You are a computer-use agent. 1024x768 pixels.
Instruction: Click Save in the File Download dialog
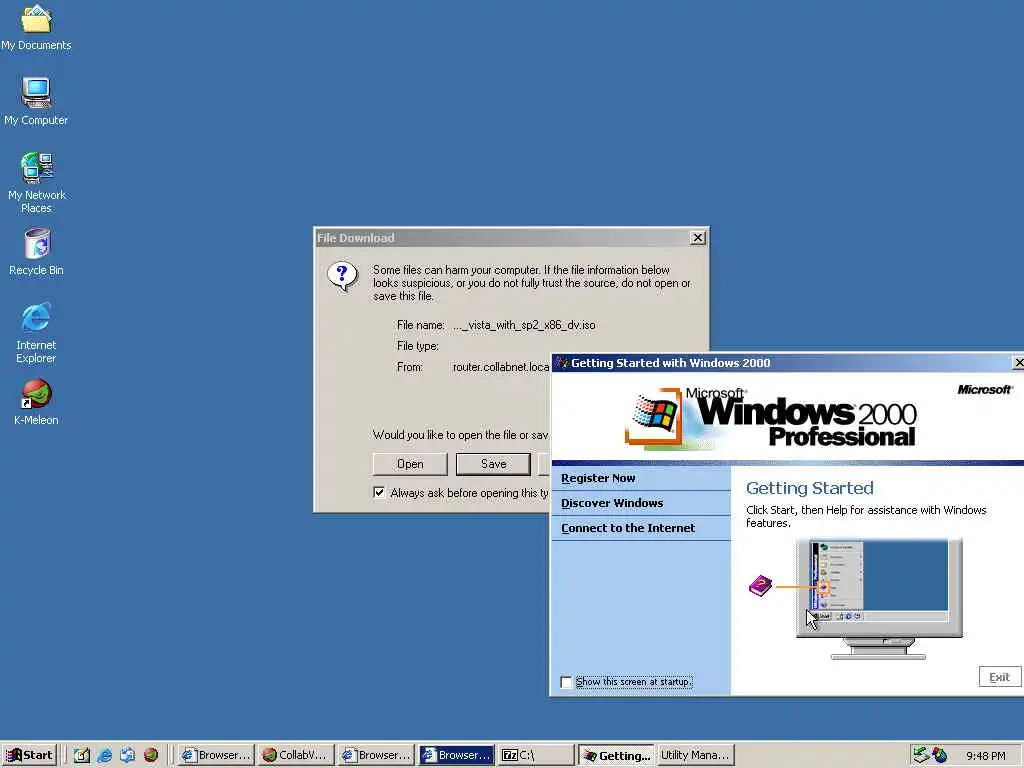(x=493, y=464)
